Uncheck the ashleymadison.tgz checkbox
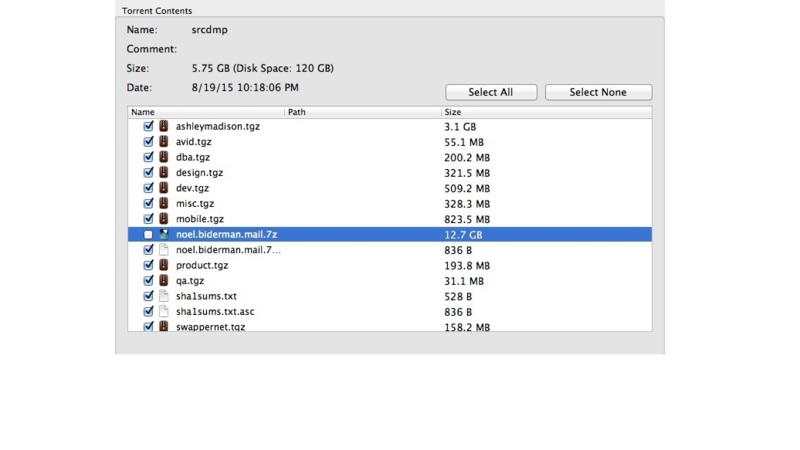The width and height of the screenshot is (800, 450). (148, 126)
